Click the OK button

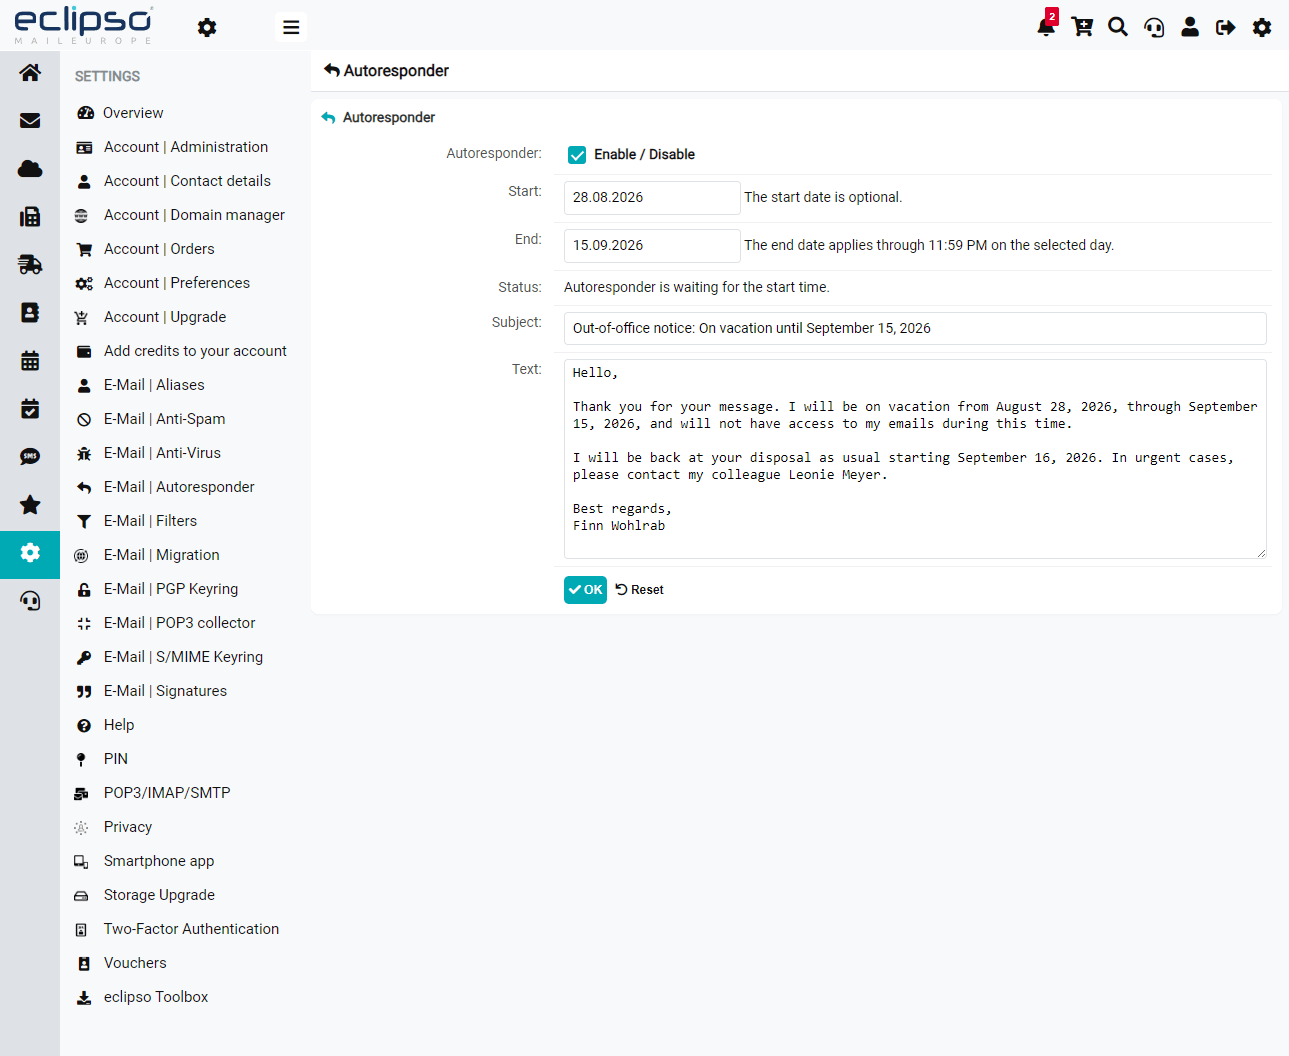coord(585,590)
